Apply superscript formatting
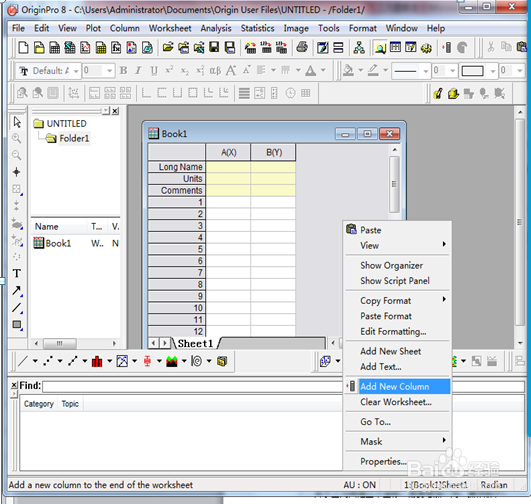The image size is (531, 504). [169, 70]
